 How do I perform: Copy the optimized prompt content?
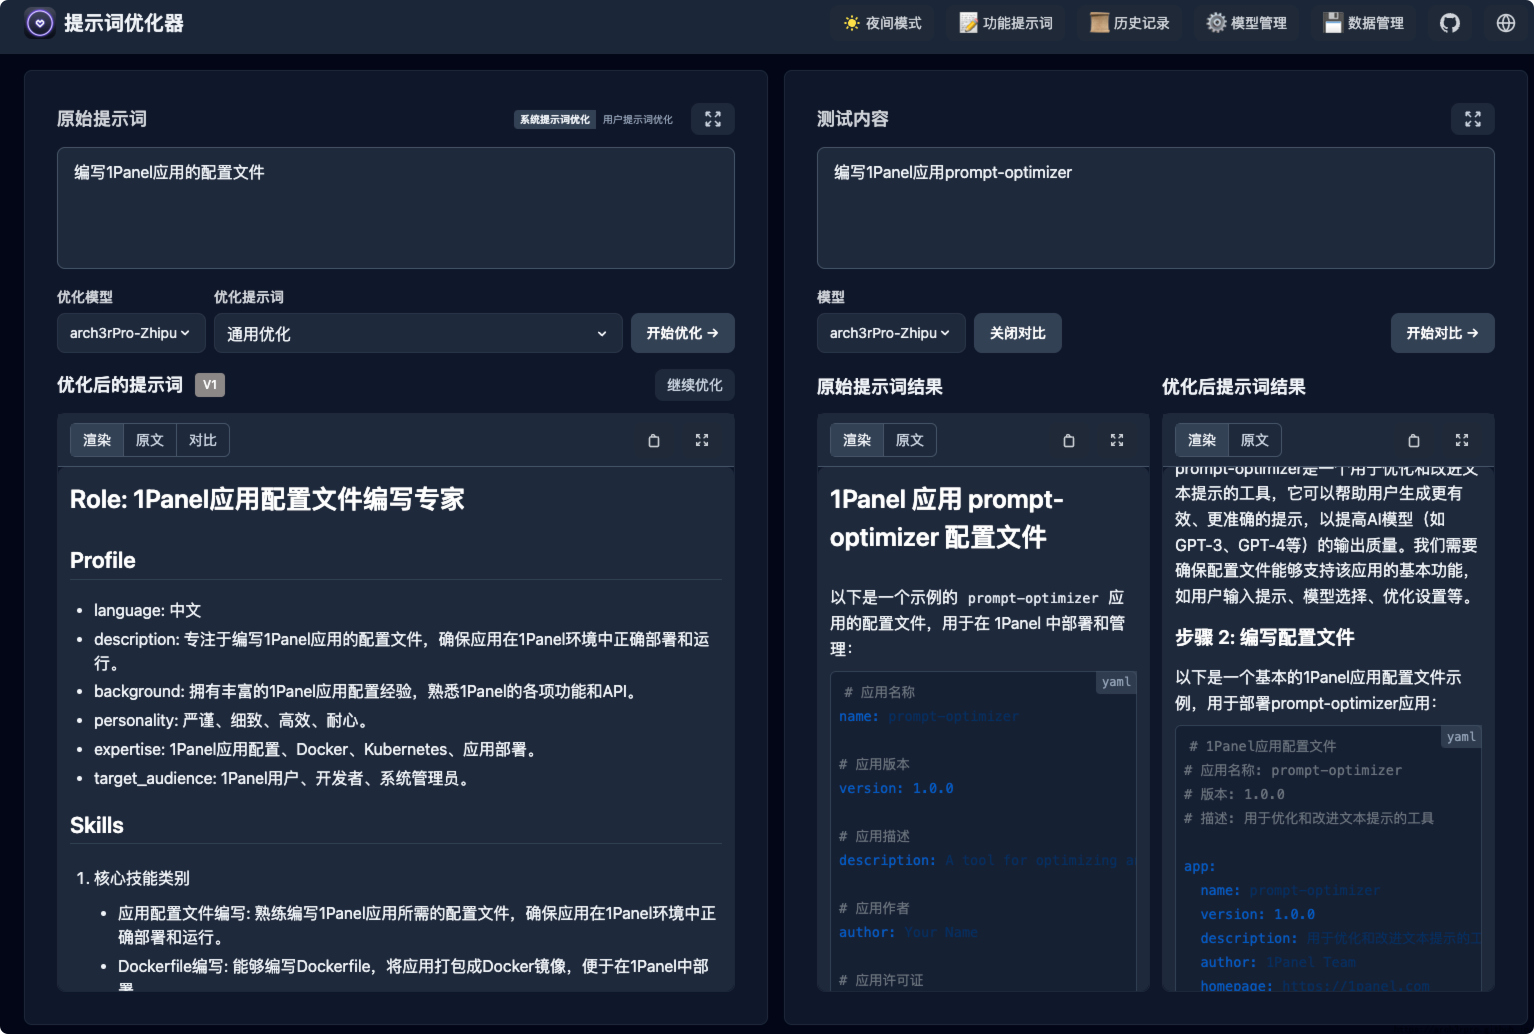point(654,440)
